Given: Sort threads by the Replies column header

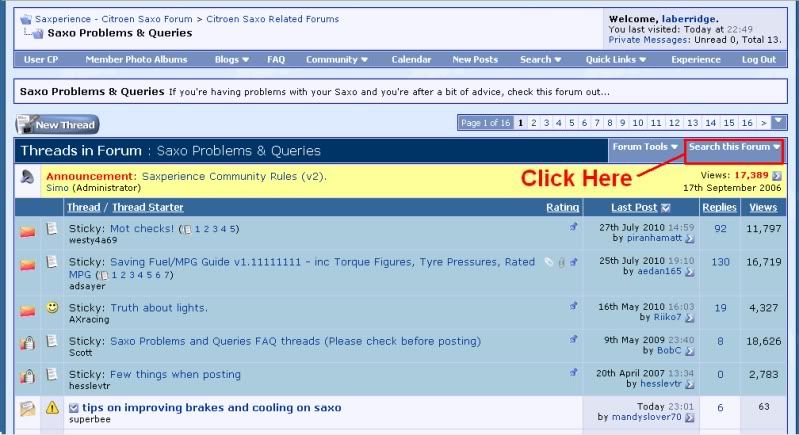Looking at the screenshot, I should [x=719, y=207].
